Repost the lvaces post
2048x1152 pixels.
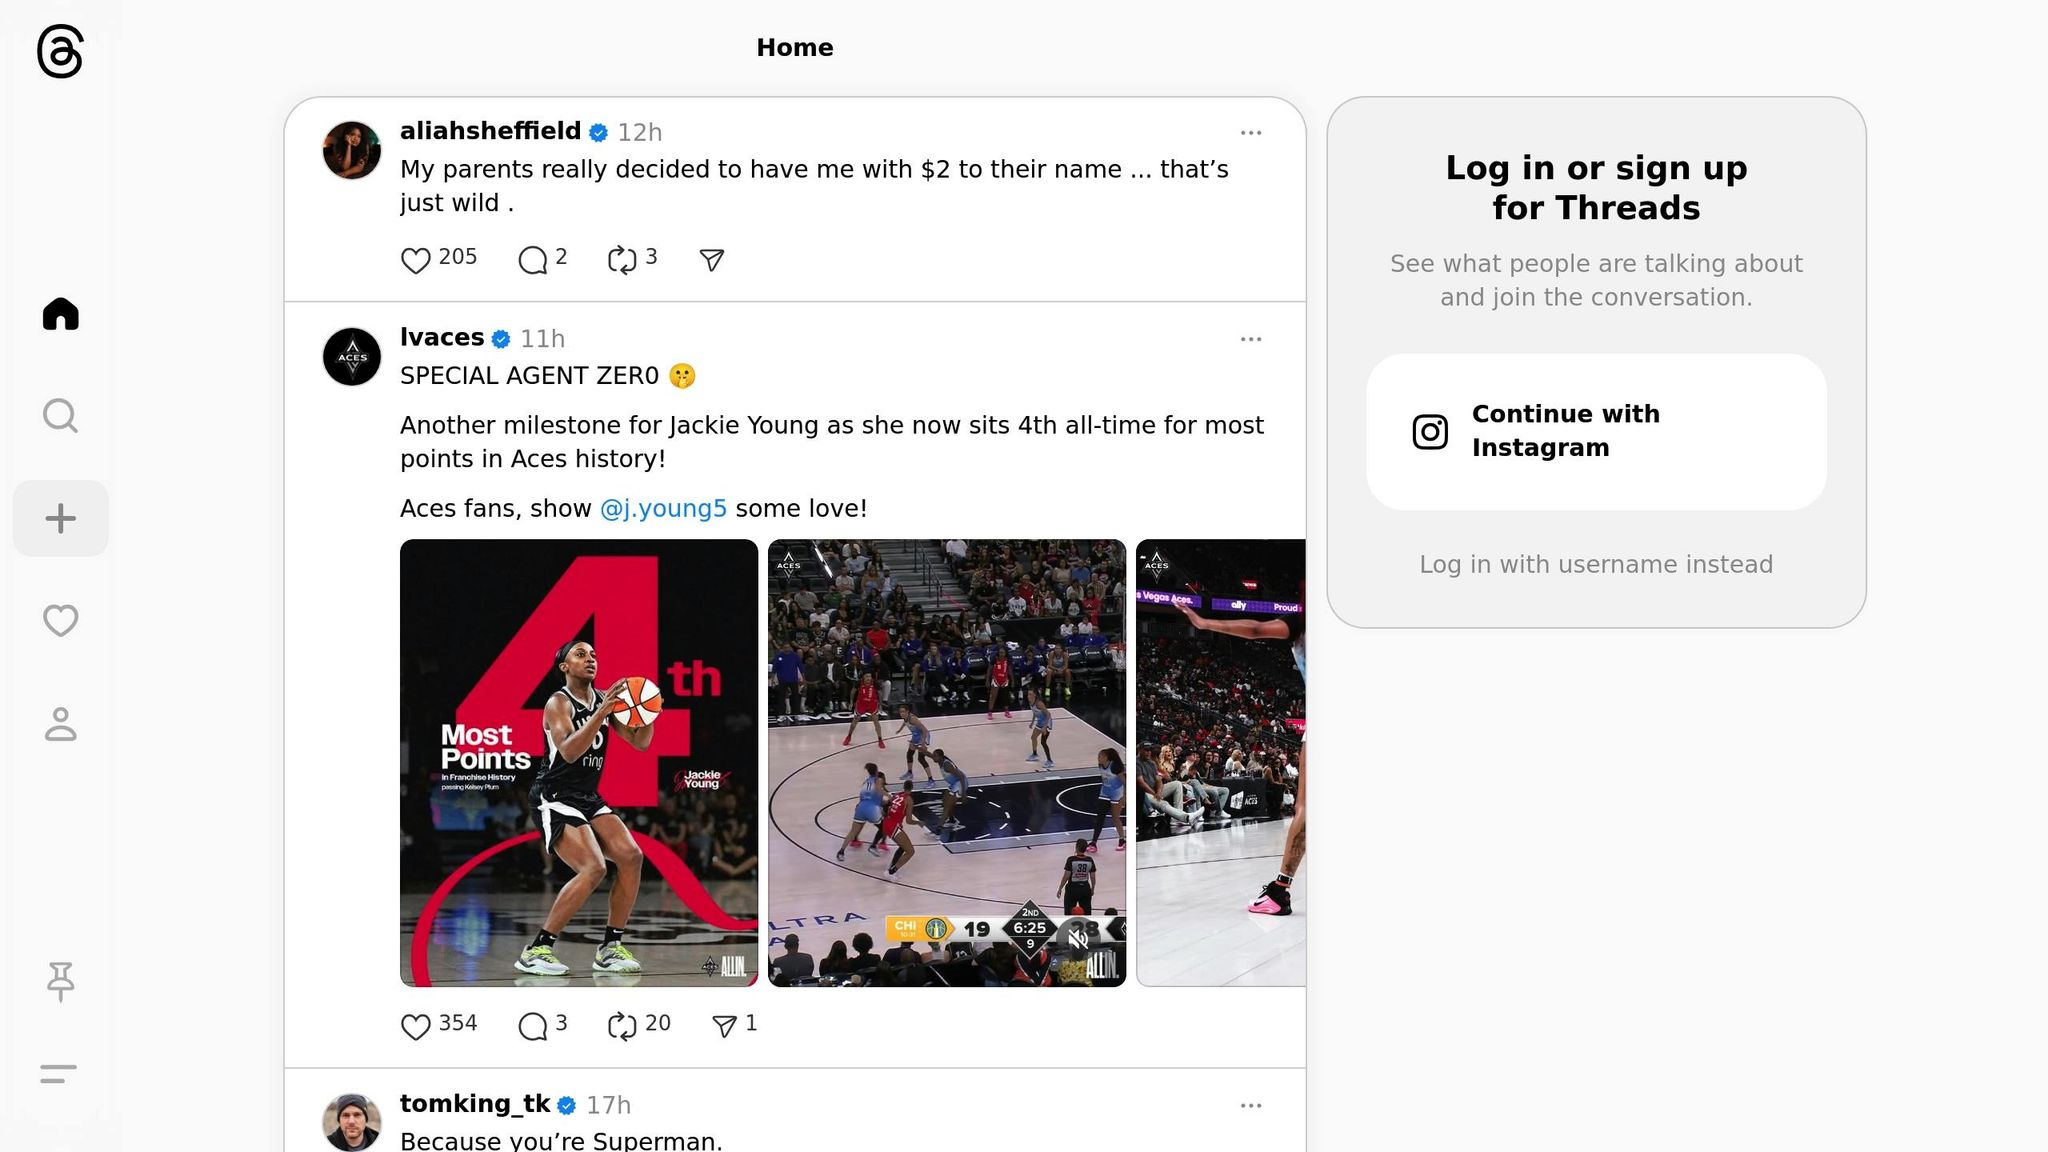[x=622, y=1025]
